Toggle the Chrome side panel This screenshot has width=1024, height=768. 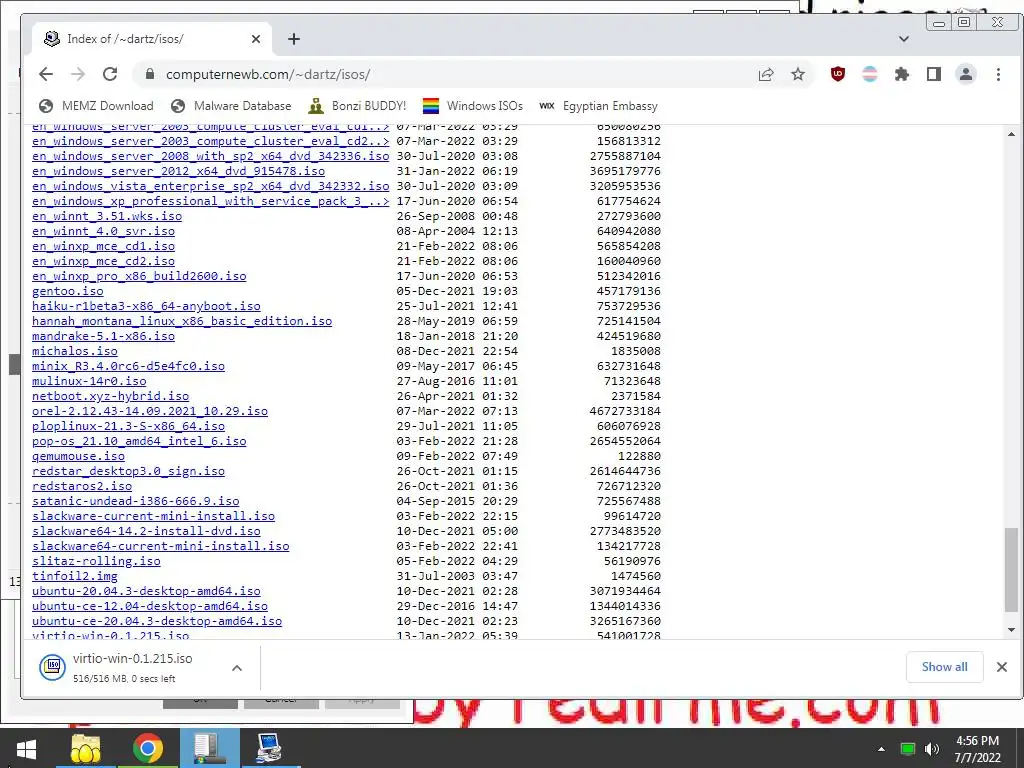coord(934,74)
